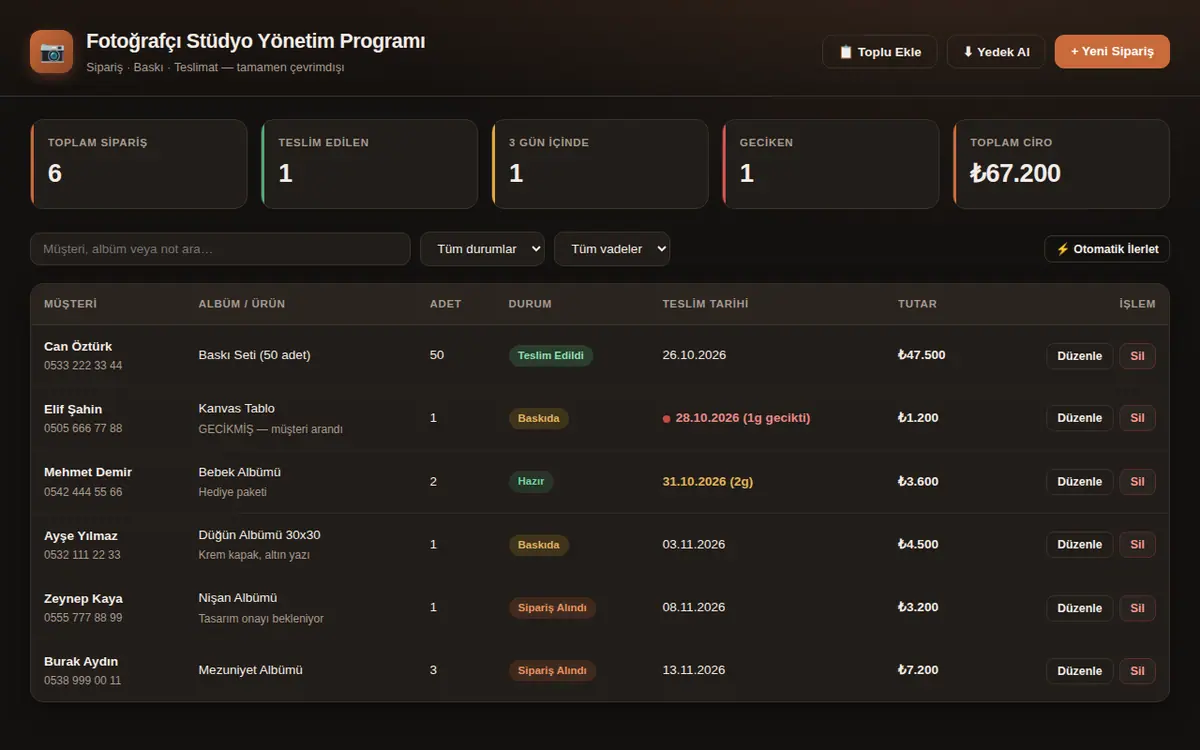Edit Burak Aydın's order
The height and width of the screenshot is (750, 1200).
pyautogui.click(x=1079, y=671)
